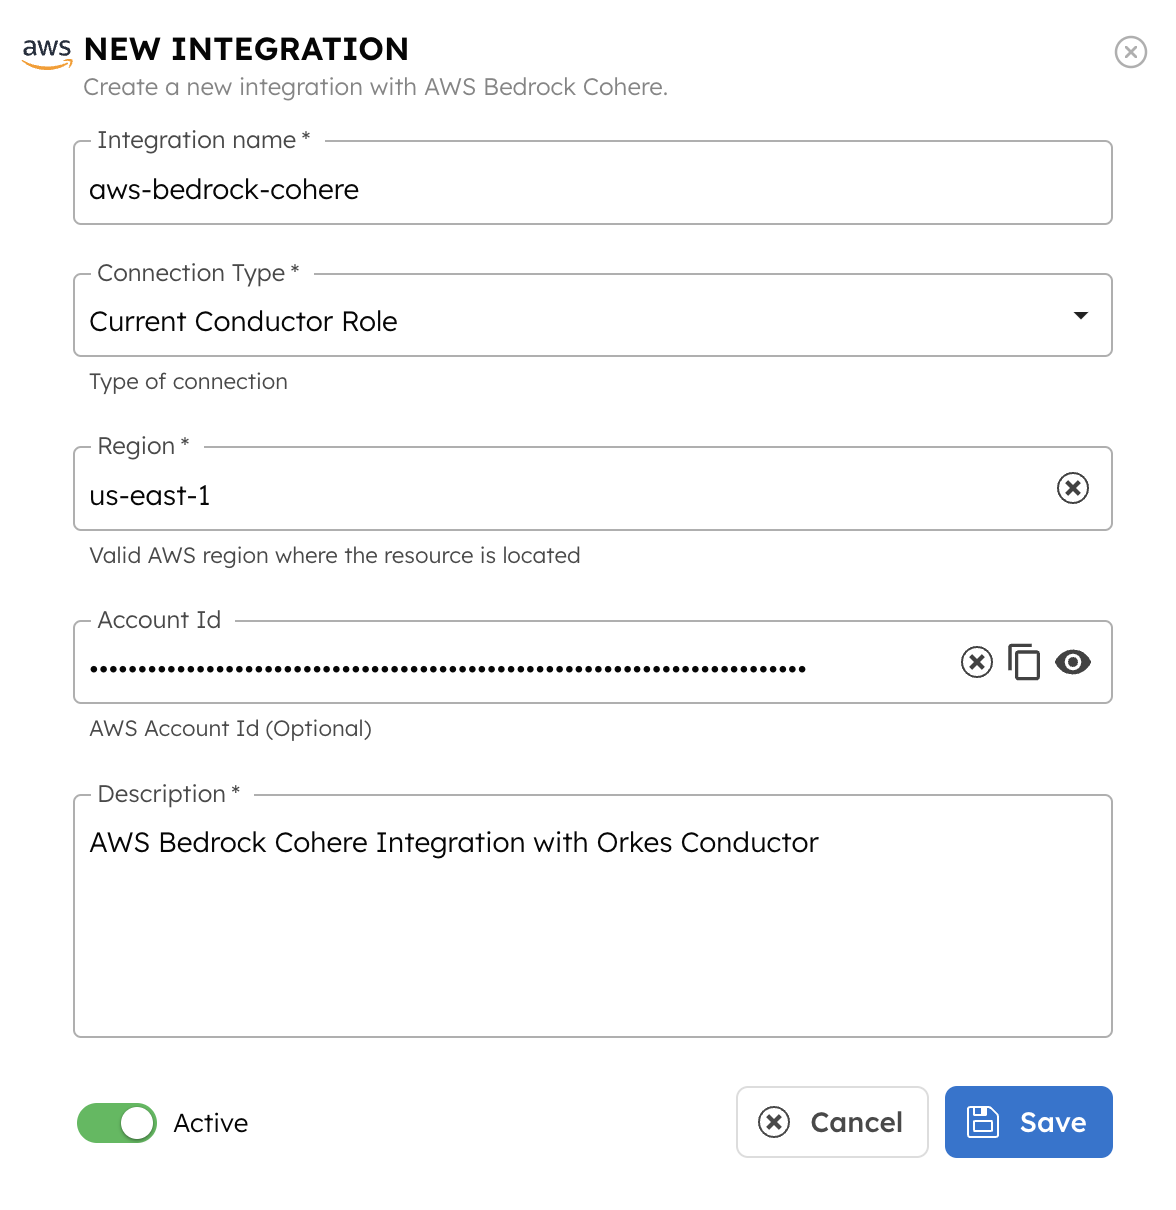Close the New Integration dialog
The width and height of the screenshot is (1176, 1210).
tap(1130, 51)
